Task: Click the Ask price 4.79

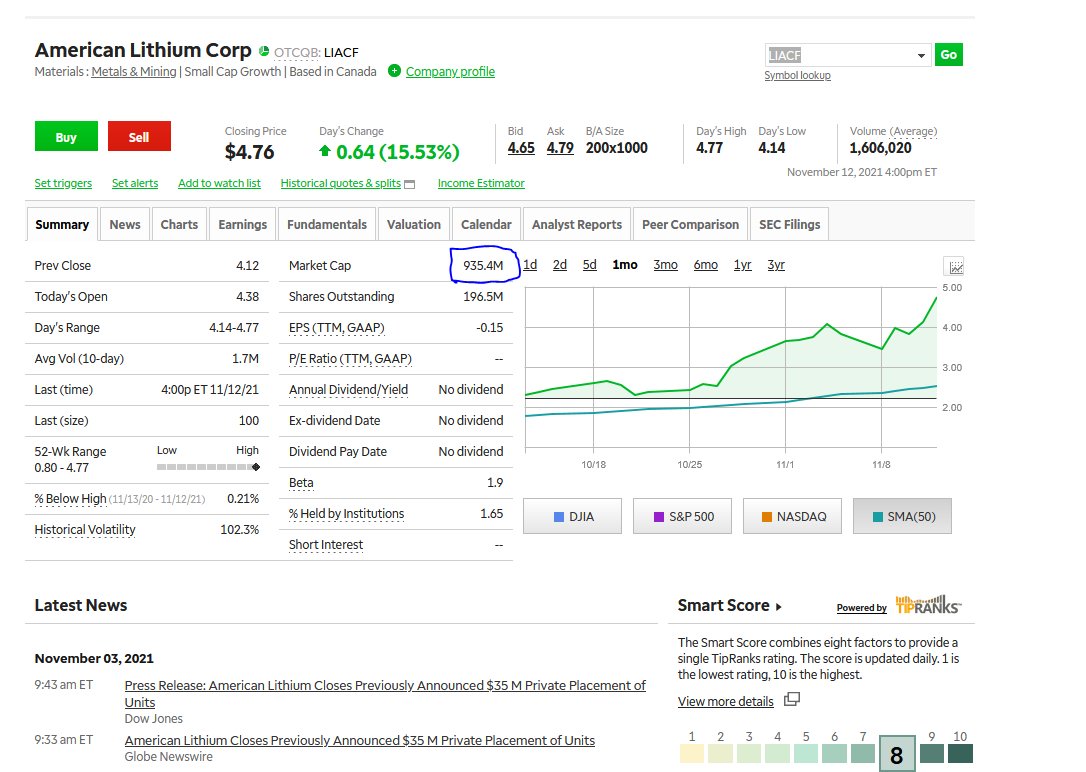Action: point(560,147)
